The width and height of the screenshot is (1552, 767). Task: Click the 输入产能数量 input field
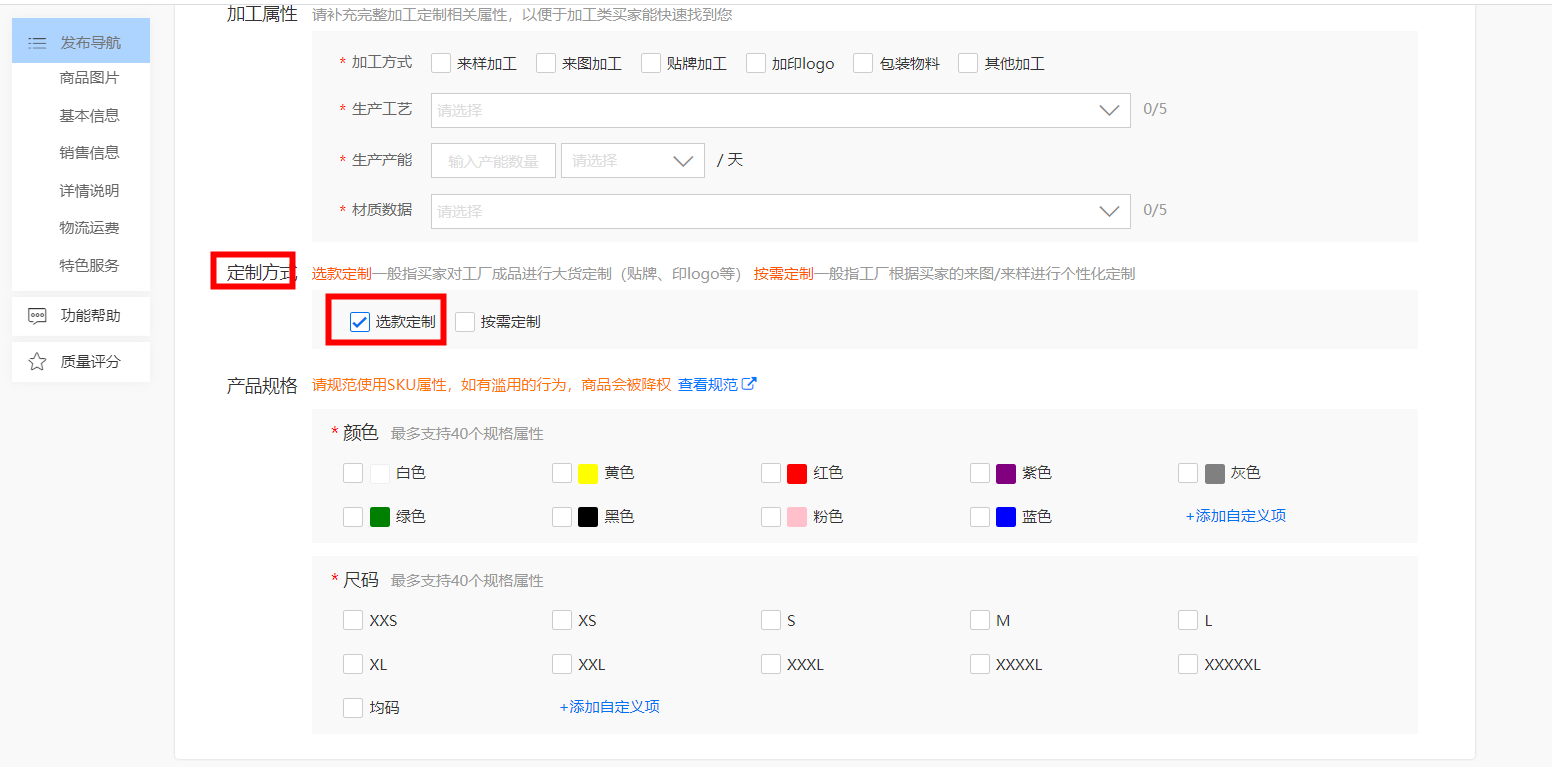(x=493, y=160)
